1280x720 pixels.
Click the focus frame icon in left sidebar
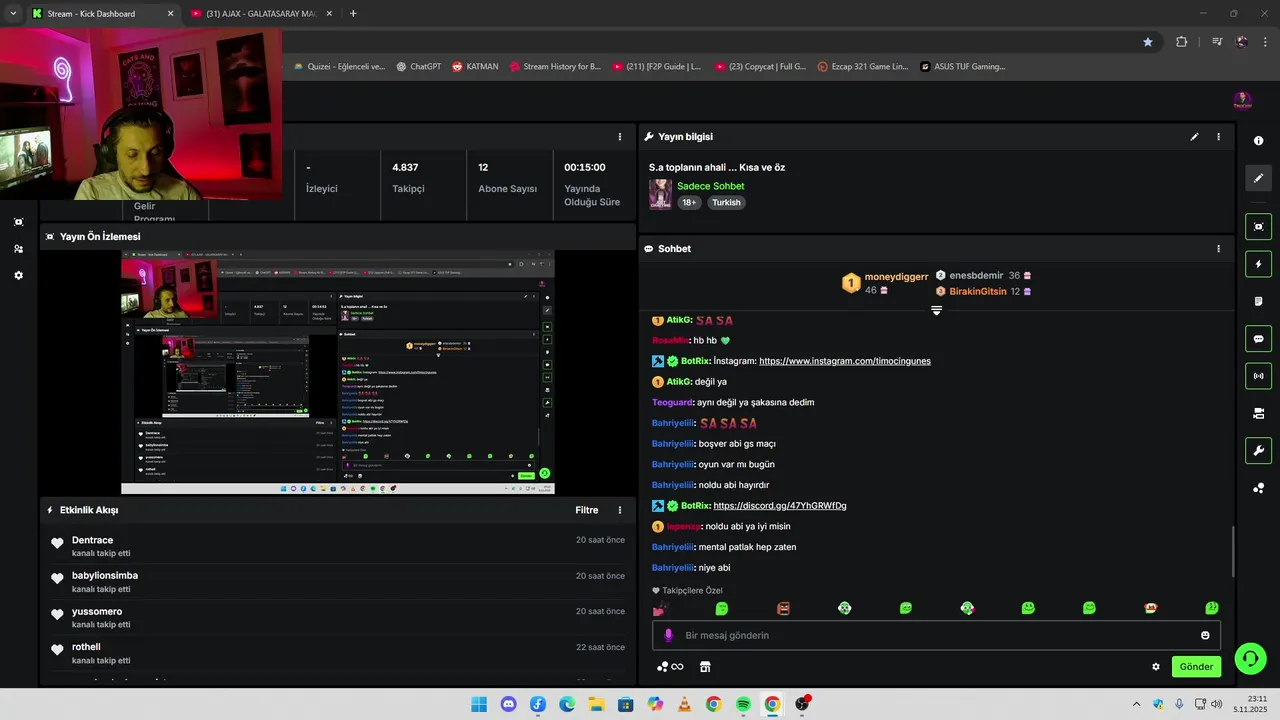(x=18, y=222)
